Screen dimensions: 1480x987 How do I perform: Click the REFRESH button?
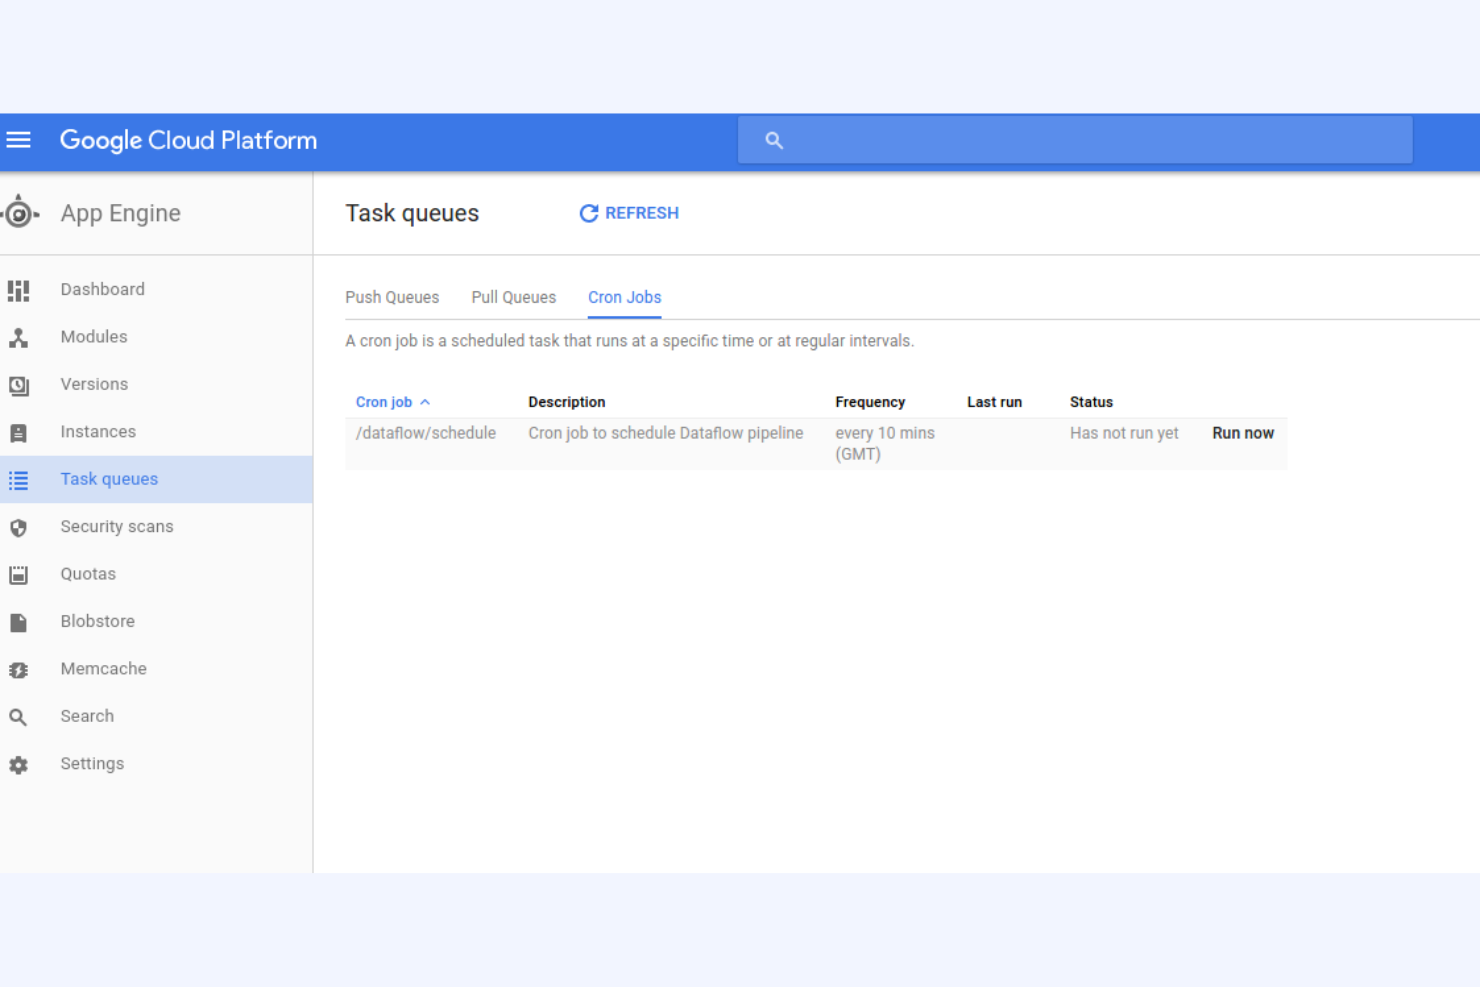tap(629, 213)
